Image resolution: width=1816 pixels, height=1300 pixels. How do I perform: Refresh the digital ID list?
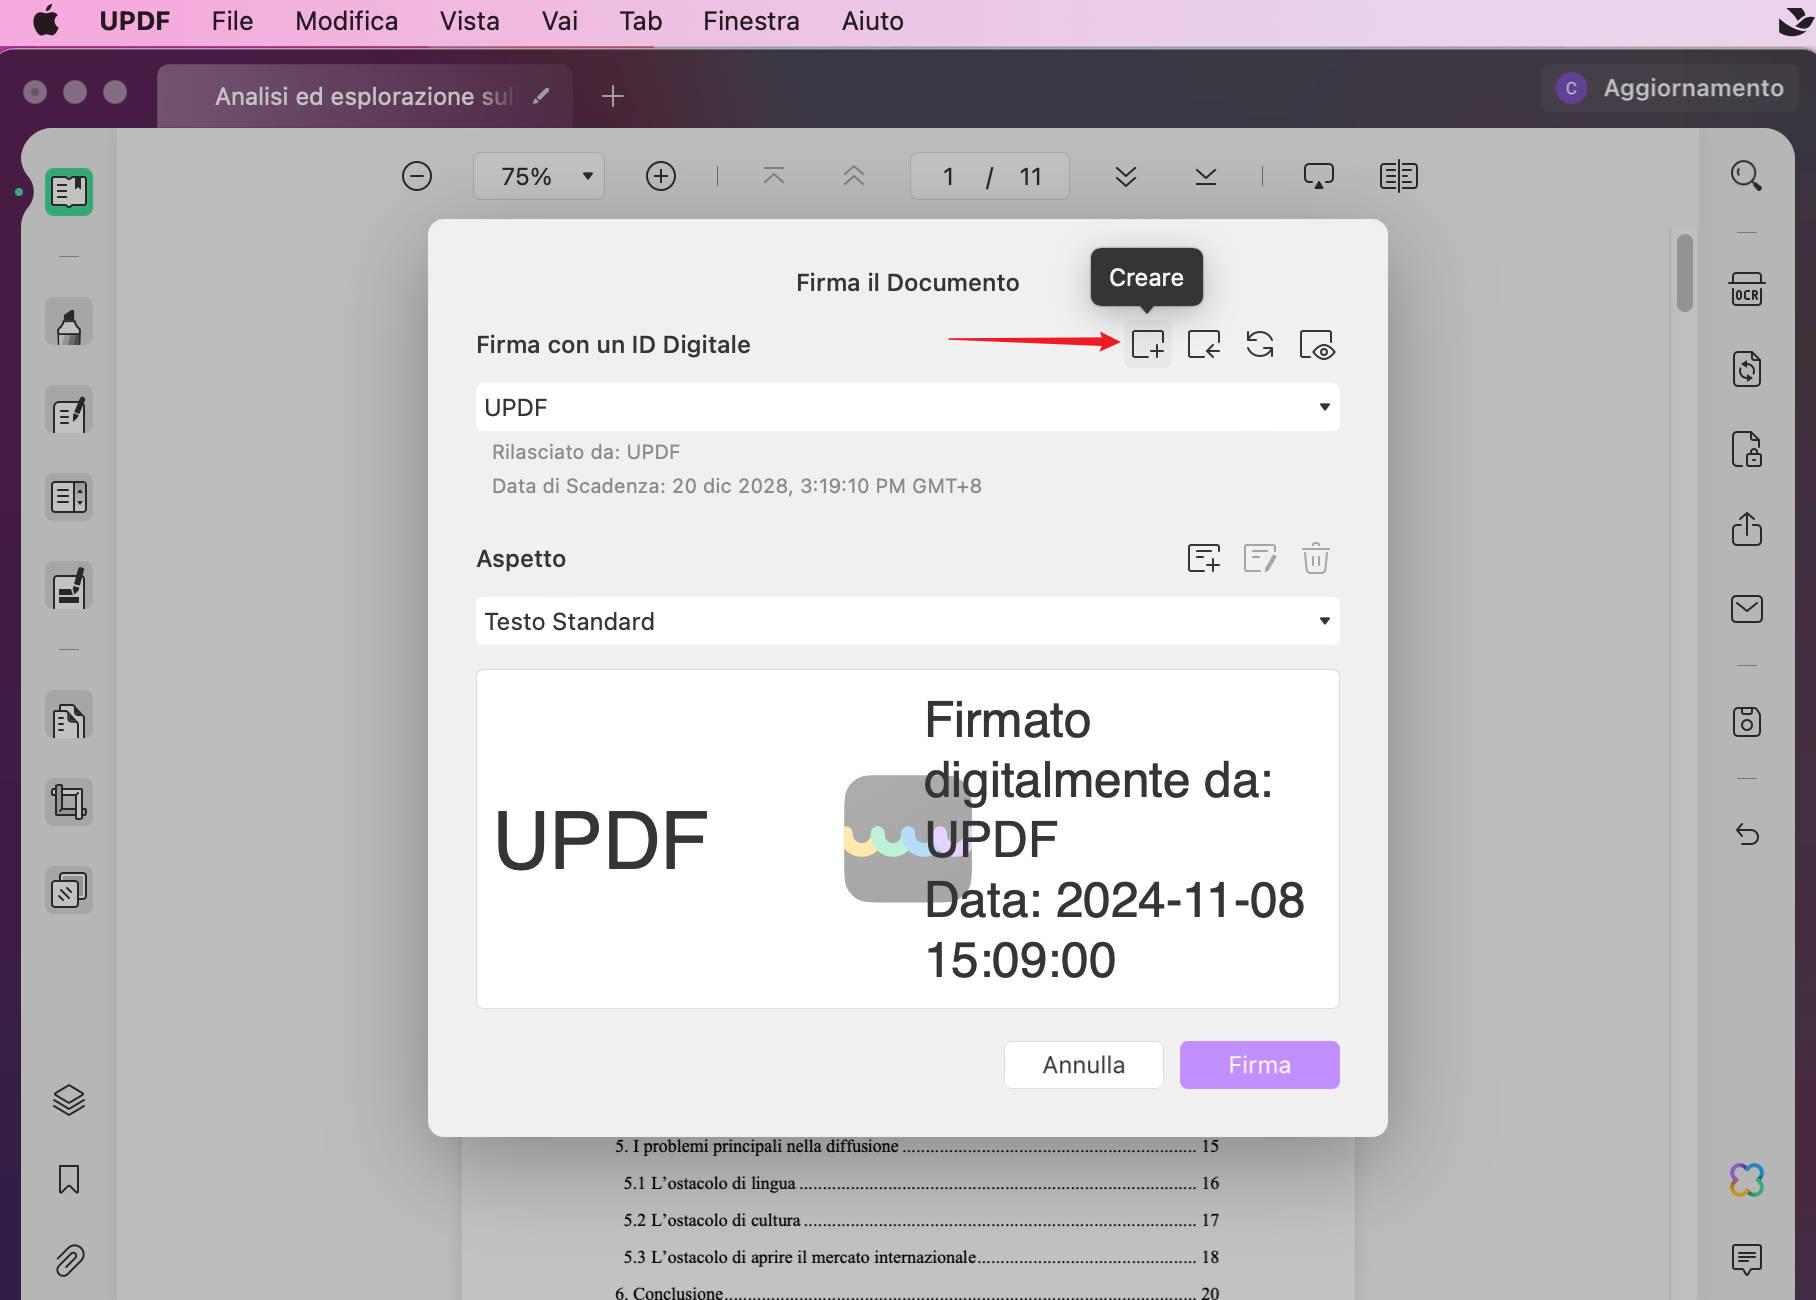pyautogui.click(x=1260, y=345)
